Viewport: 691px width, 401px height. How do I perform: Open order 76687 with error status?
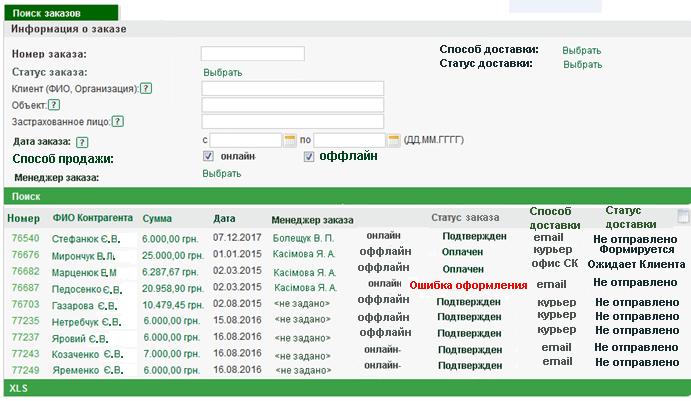pos(25,287)
